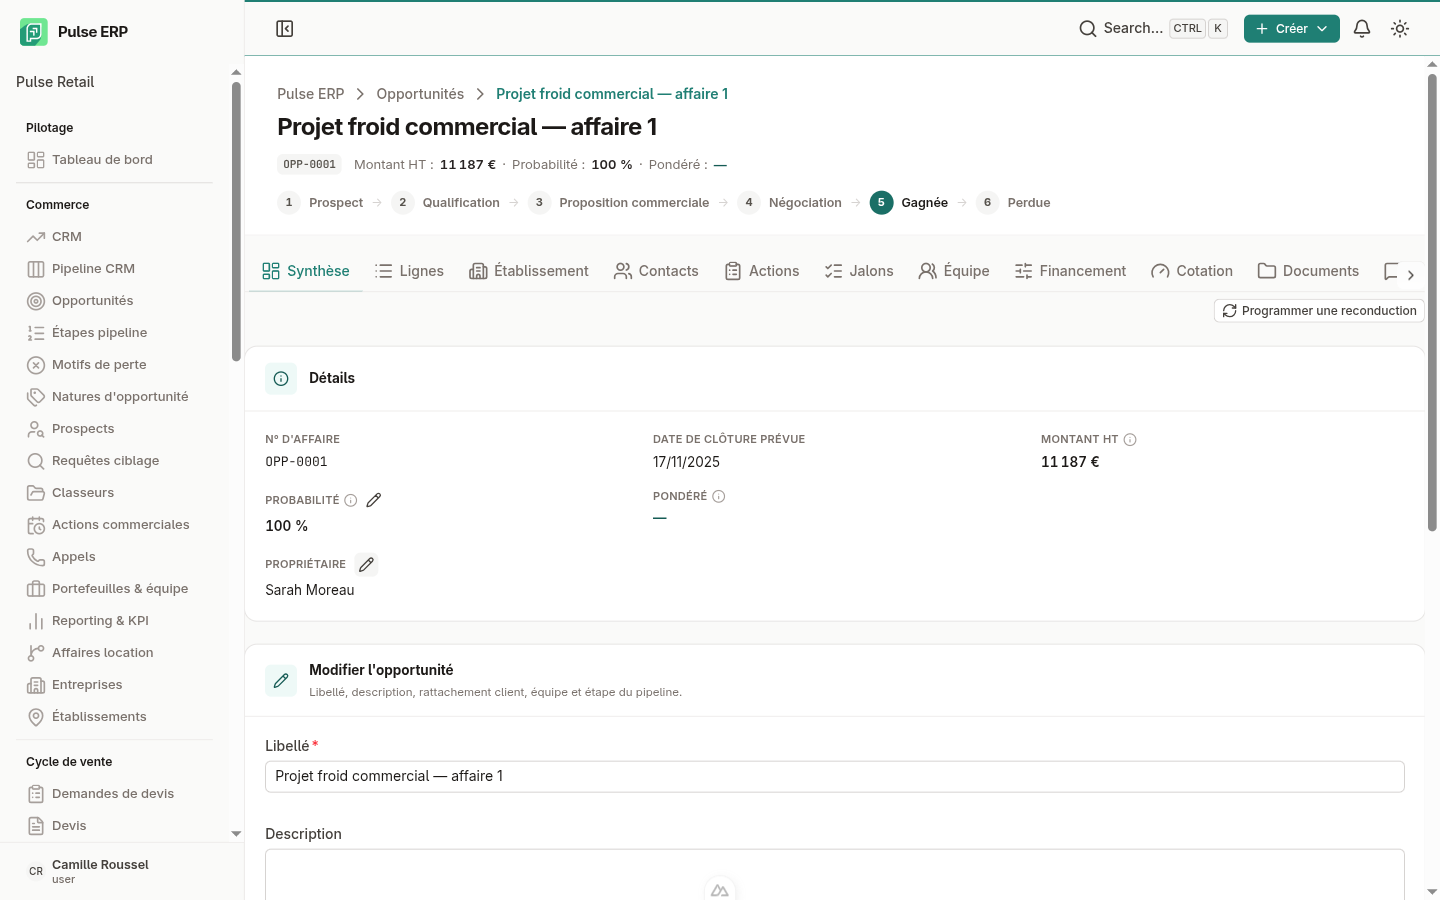
Task: Open Natures d'opportunité
Action: click(120, 397)
